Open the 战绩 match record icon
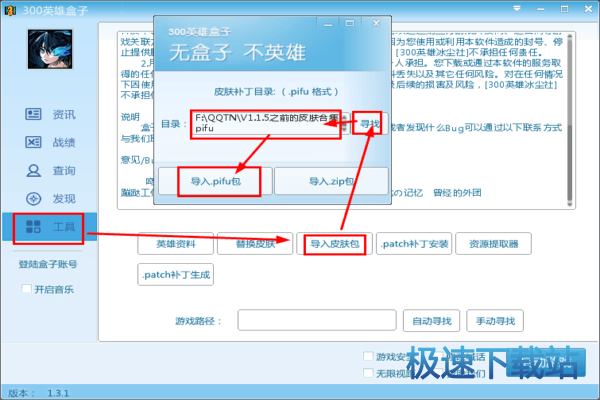The height and width of the screenshot is (400, 600). (x=33, y=142)
